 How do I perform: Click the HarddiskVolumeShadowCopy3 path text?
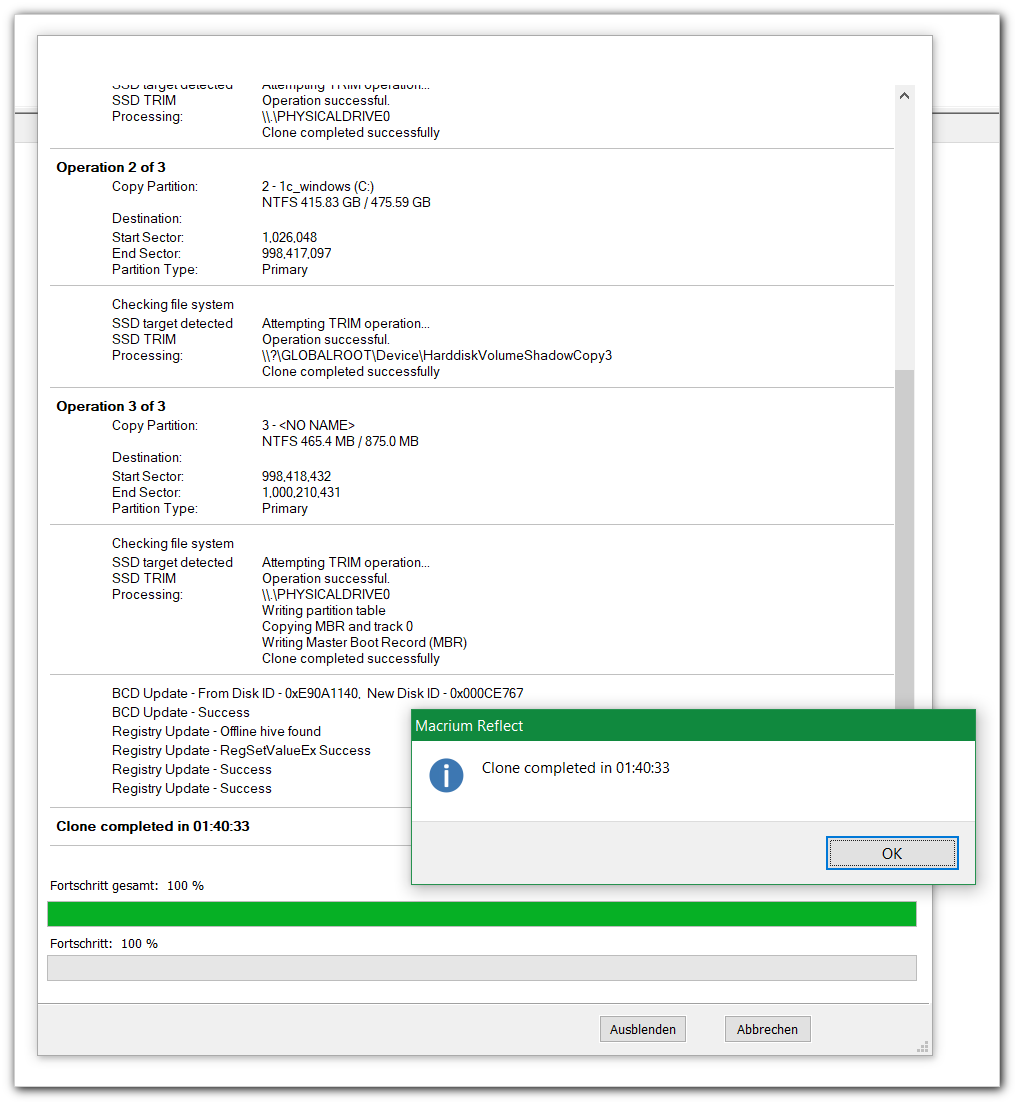coord(437,356)
